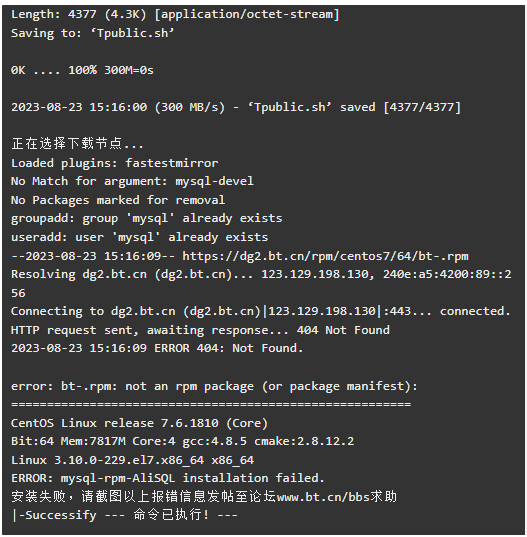Click the 'No Packages marked for removal' line
527x537 pixels.
click(x=118, y=200)
